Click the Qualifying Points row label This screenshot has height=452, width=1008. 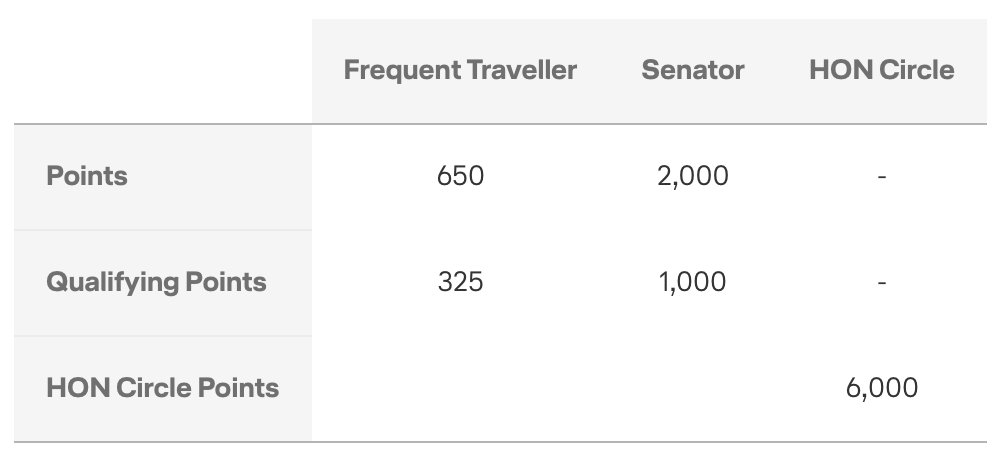[x=156, y=282]
